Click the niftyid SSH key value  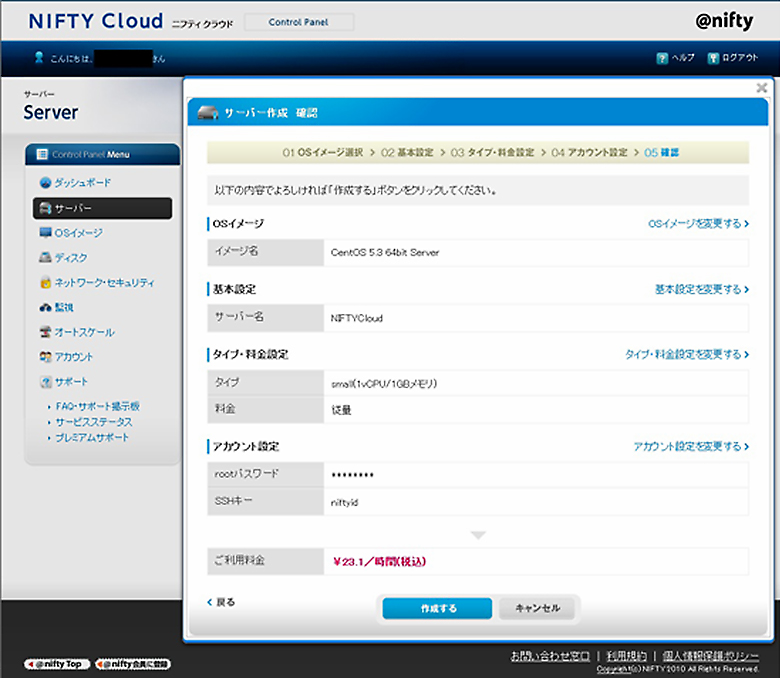(345, 503)
